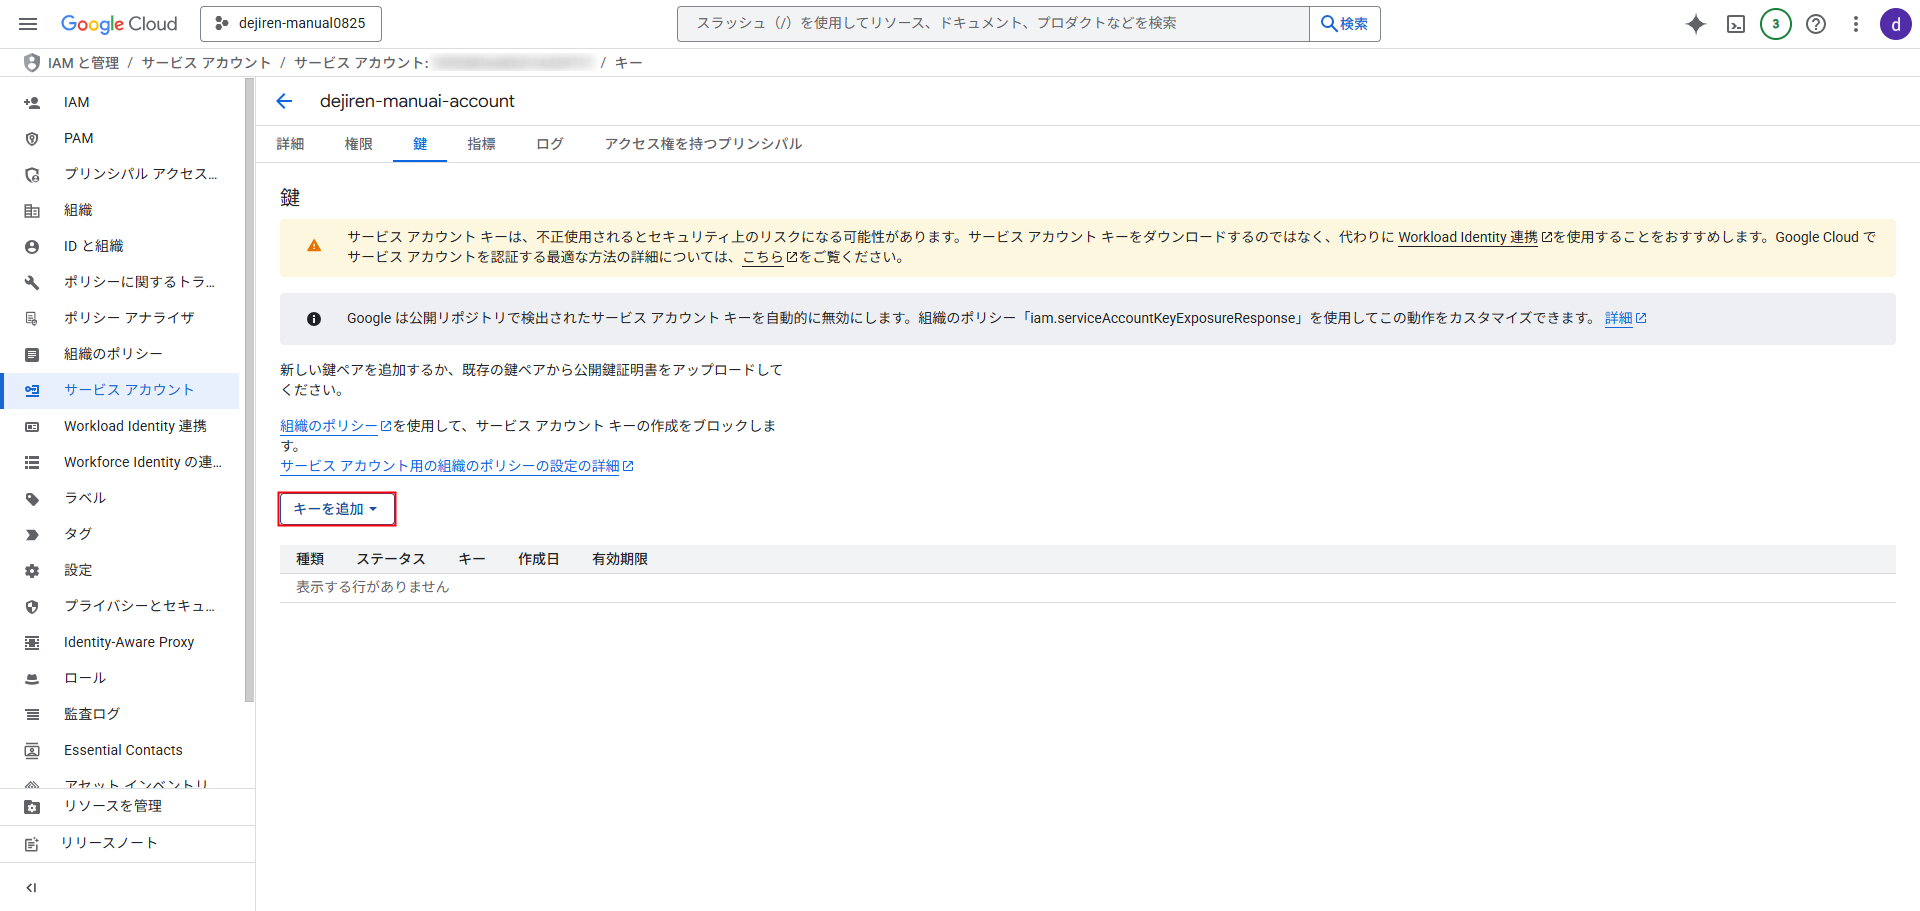
Task: Switch to the ログ tab
Action: (549, 144)
